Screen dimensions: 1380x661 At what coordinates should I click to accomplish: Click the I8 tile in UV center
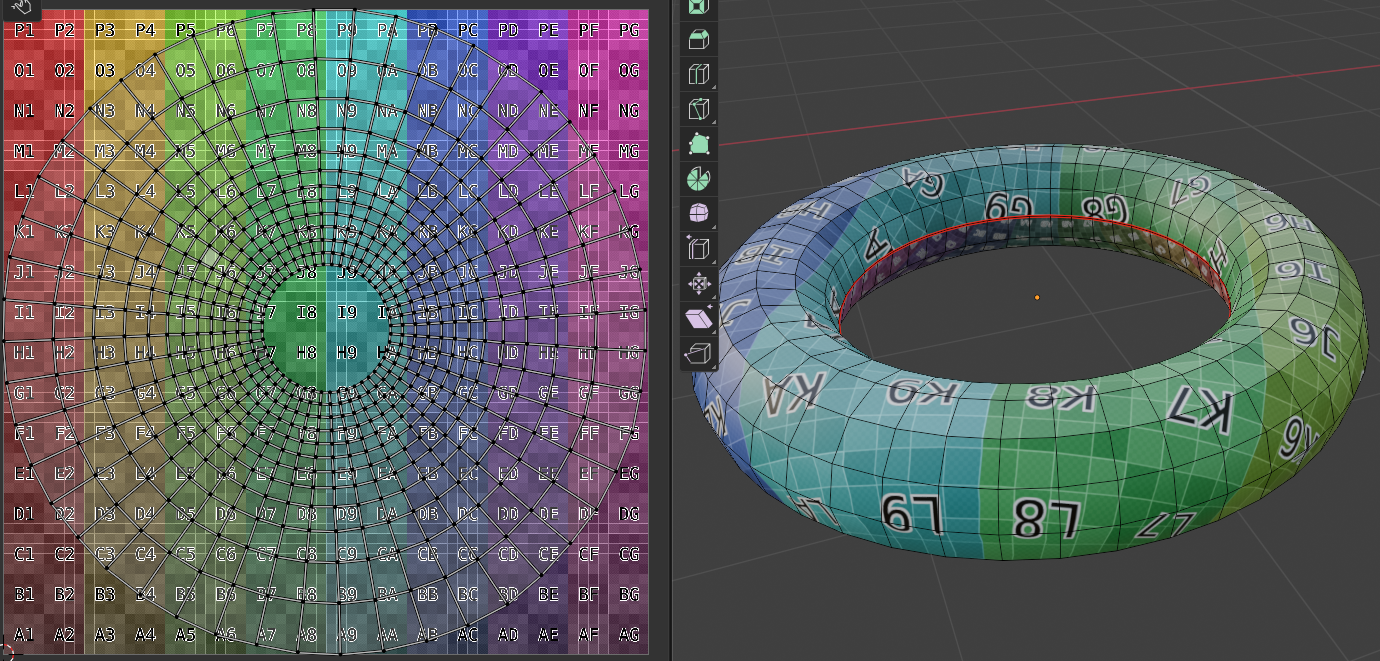[x=306, y=312]
